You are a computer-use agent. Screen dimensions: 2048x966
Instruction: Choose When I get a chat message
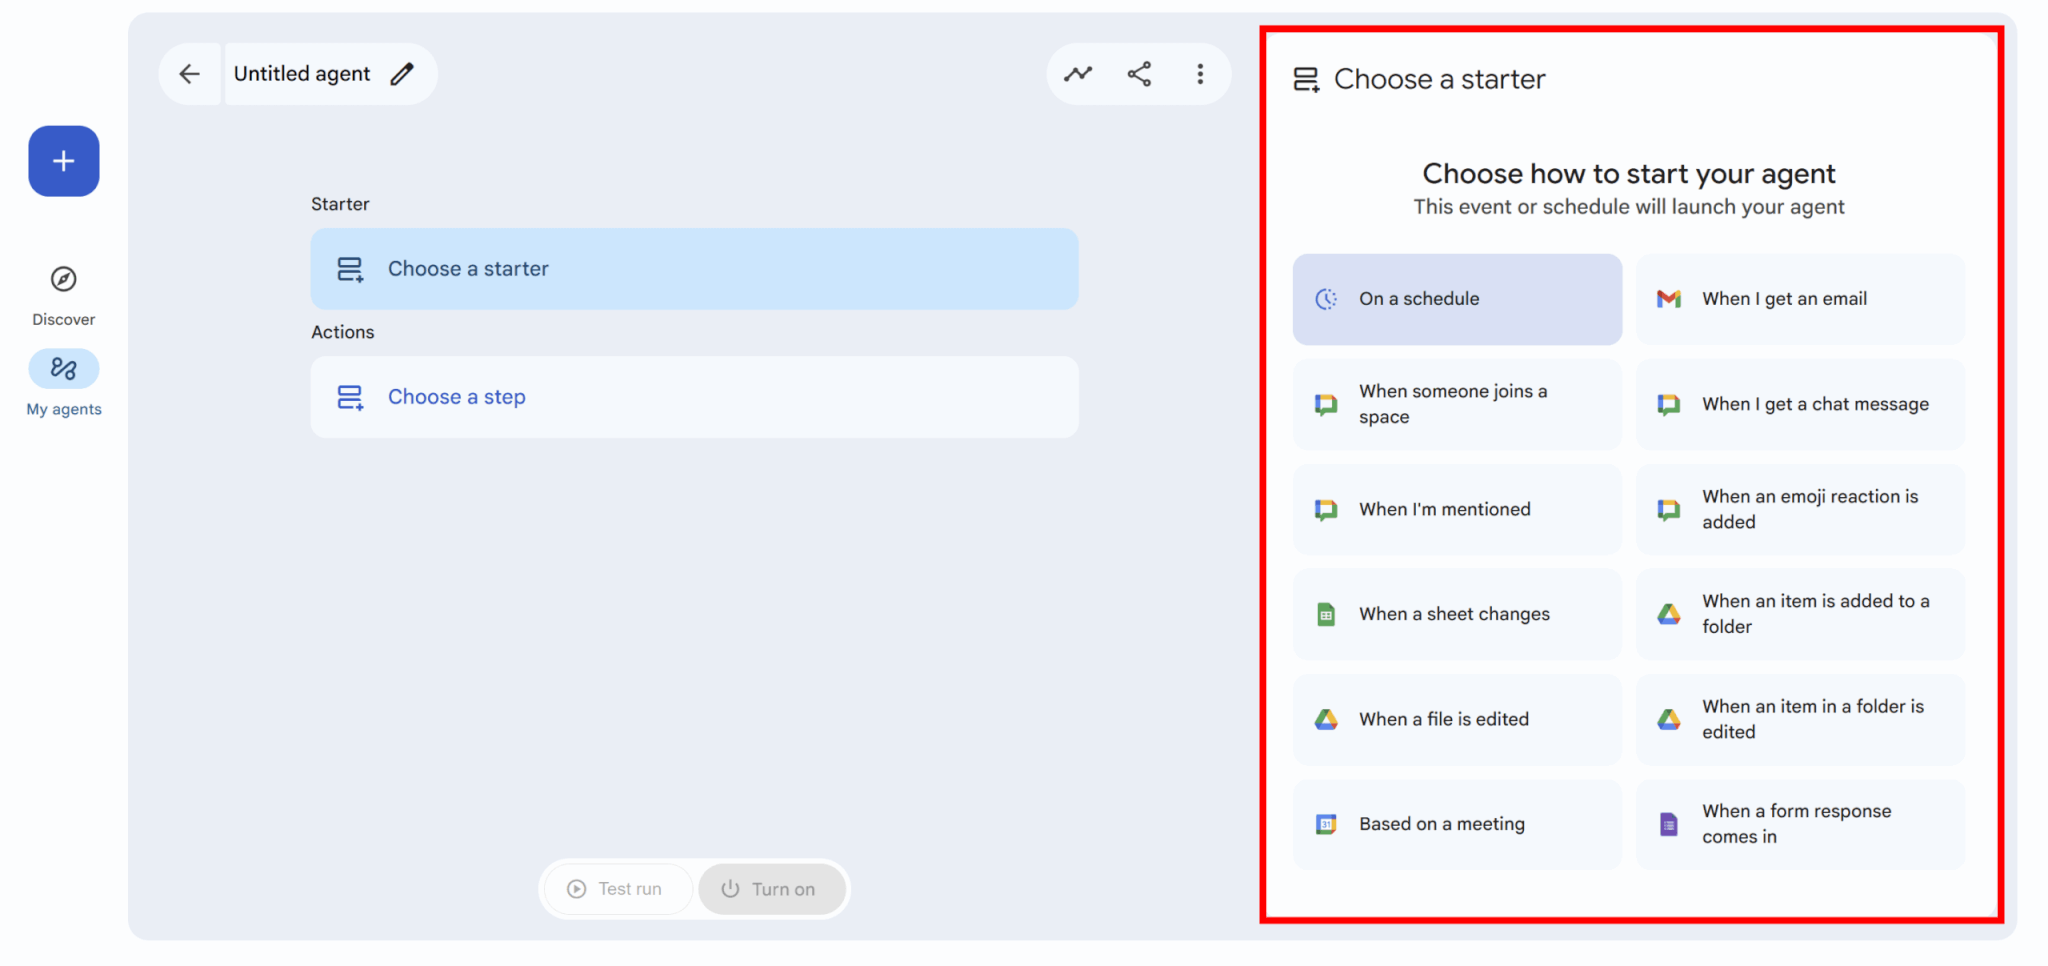1800,404
